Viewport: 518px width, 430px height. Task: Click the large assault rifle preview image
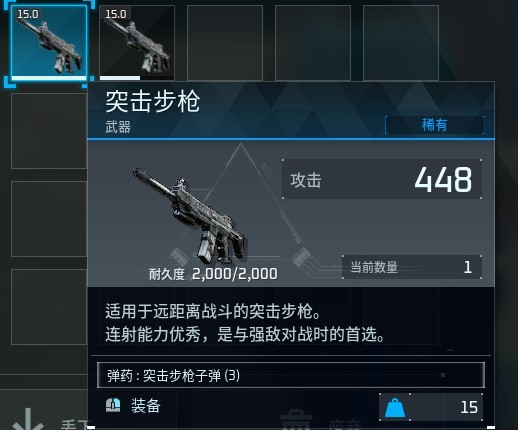point(189,216)
